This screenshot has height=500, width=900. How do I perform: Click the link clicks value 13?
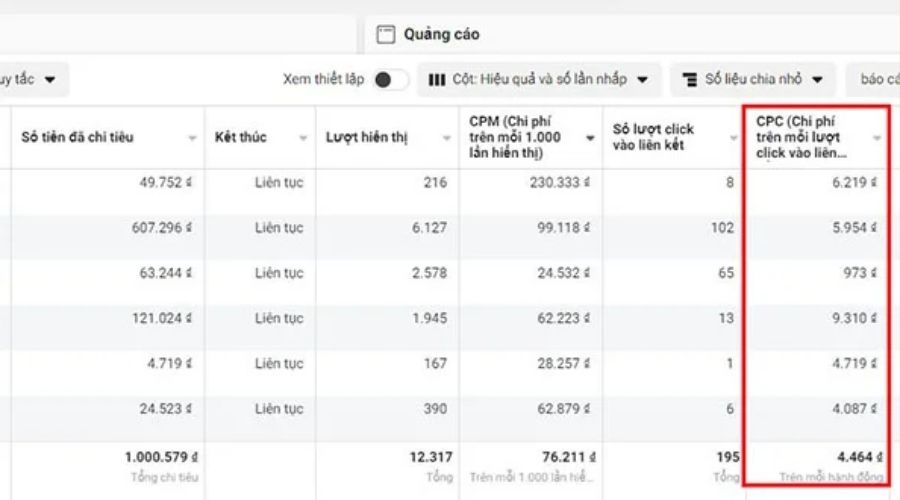pyautogui.click(x=727, y=319)
